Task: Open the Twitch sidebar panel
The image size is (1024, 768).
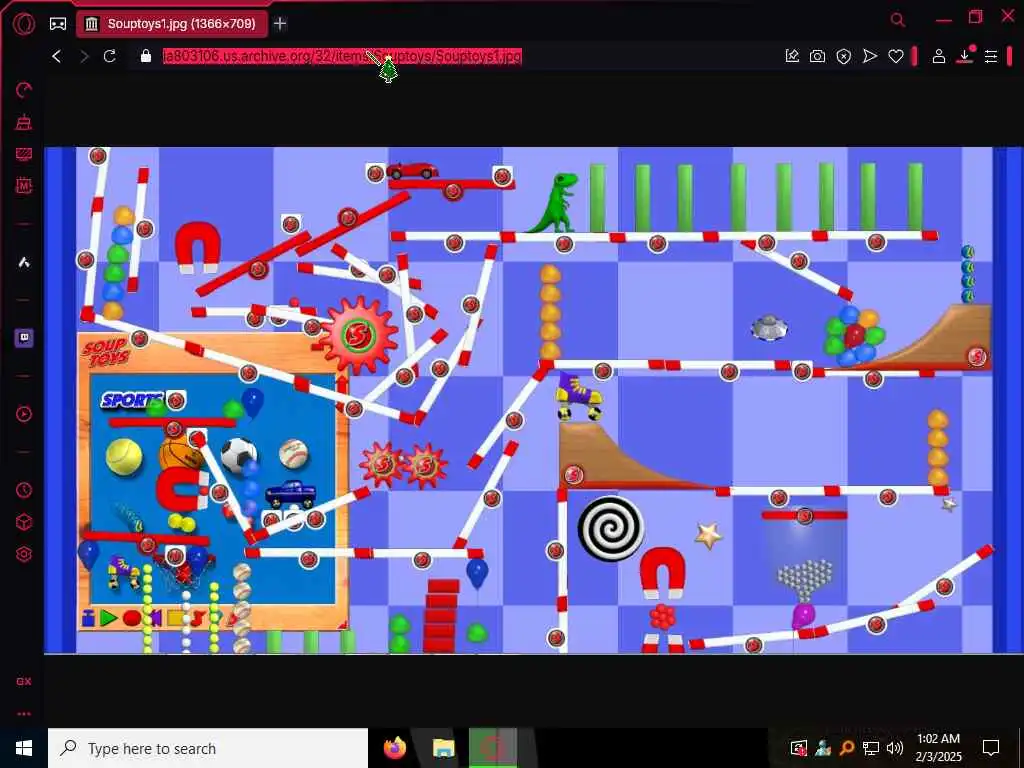Action: 24,338
